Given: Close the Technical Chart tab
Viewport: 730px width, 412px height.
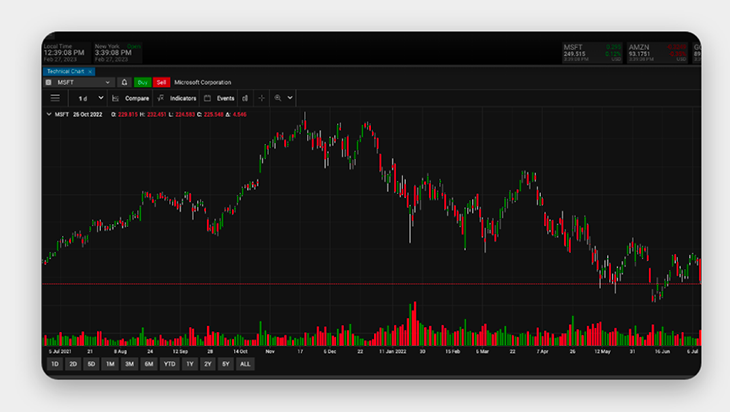Looking at the screenshot, I should point(90,72).
